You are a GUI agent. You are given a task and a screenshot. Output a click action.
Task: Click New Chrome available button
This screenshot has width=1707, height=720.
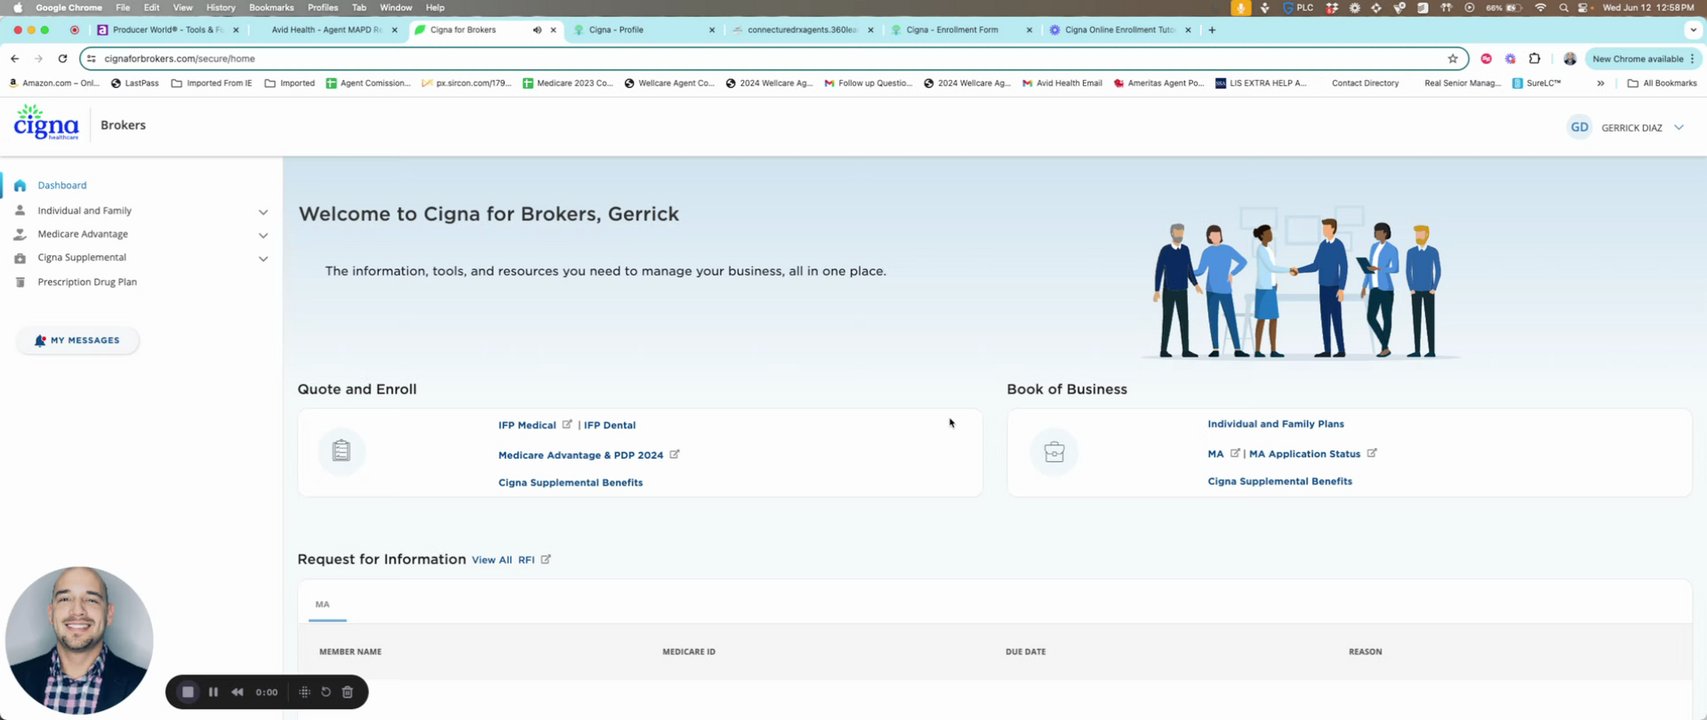point(1644,59)
